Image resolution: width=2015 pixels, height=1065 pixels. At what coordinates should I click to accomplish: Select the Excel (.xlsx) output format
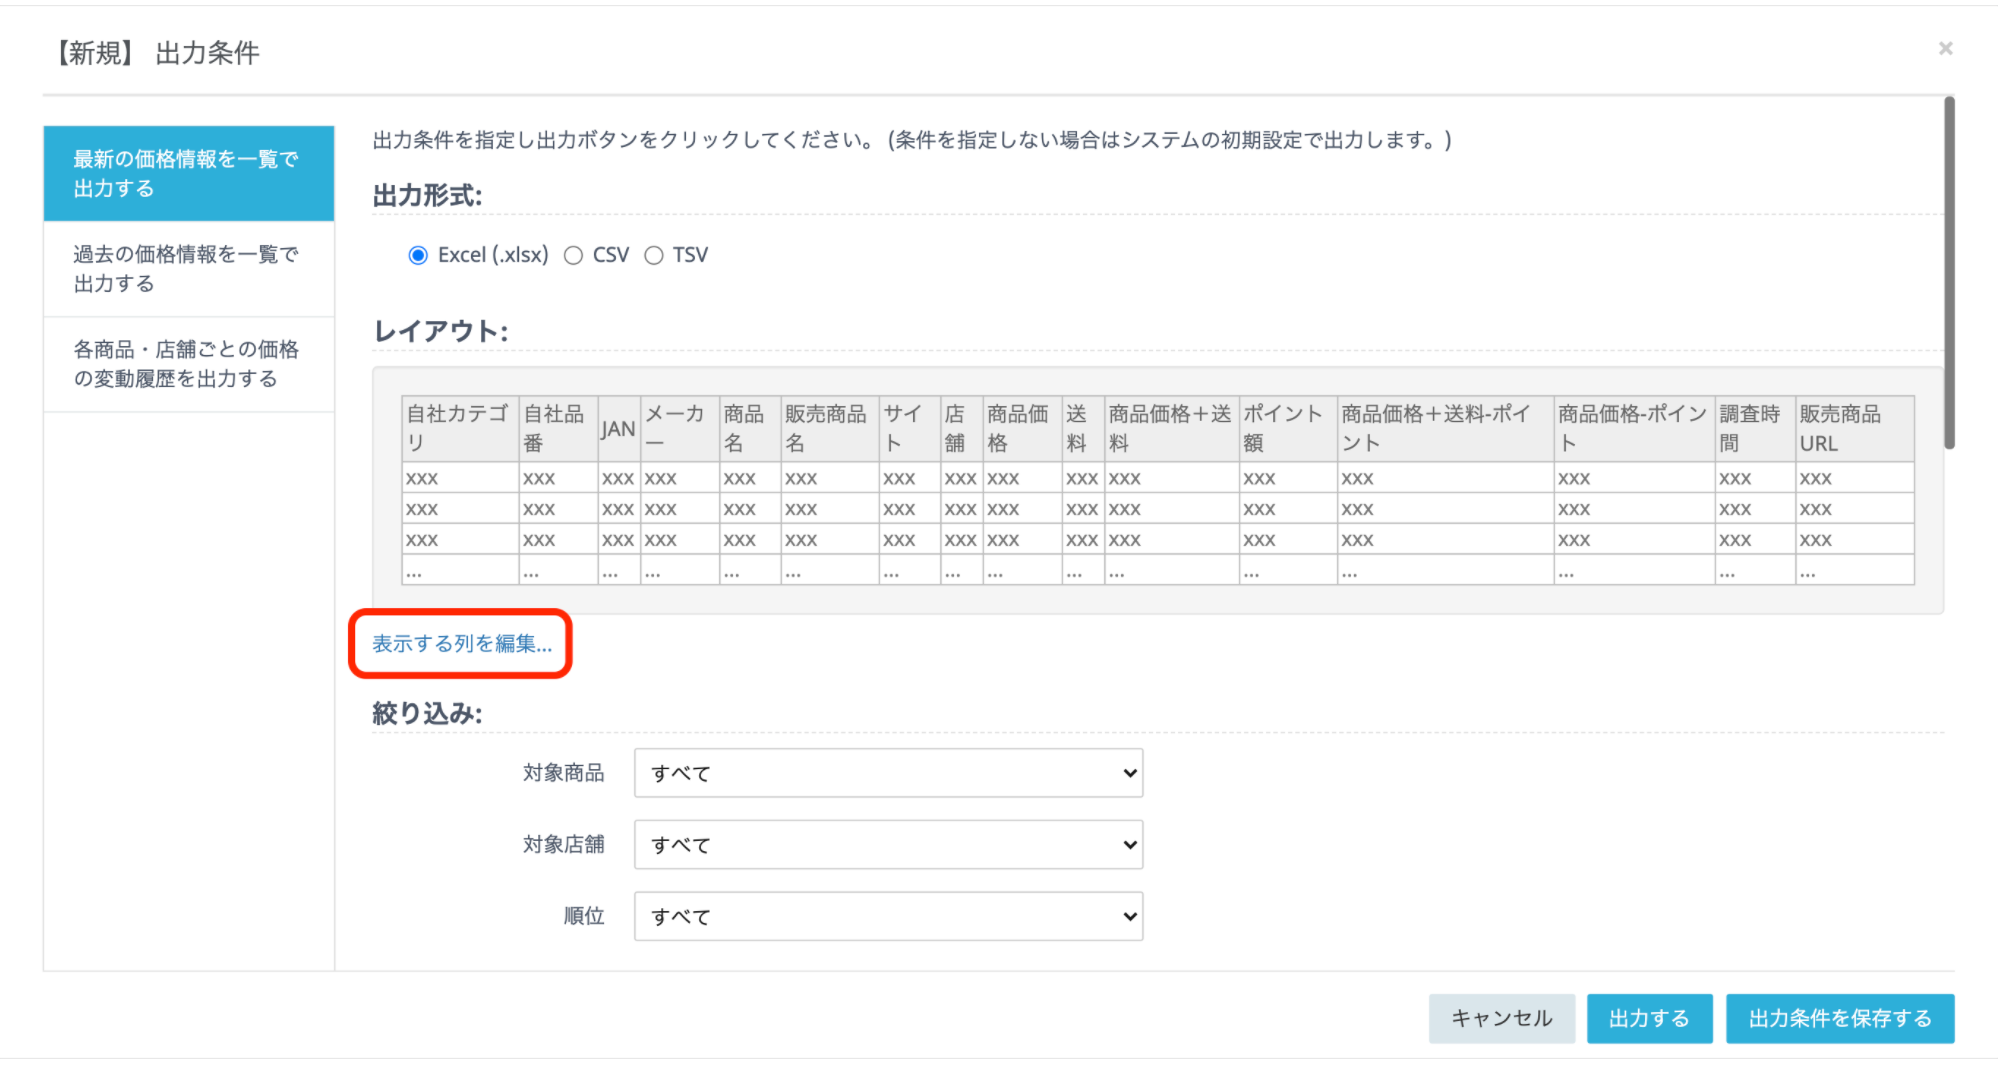tap(418, 255)
